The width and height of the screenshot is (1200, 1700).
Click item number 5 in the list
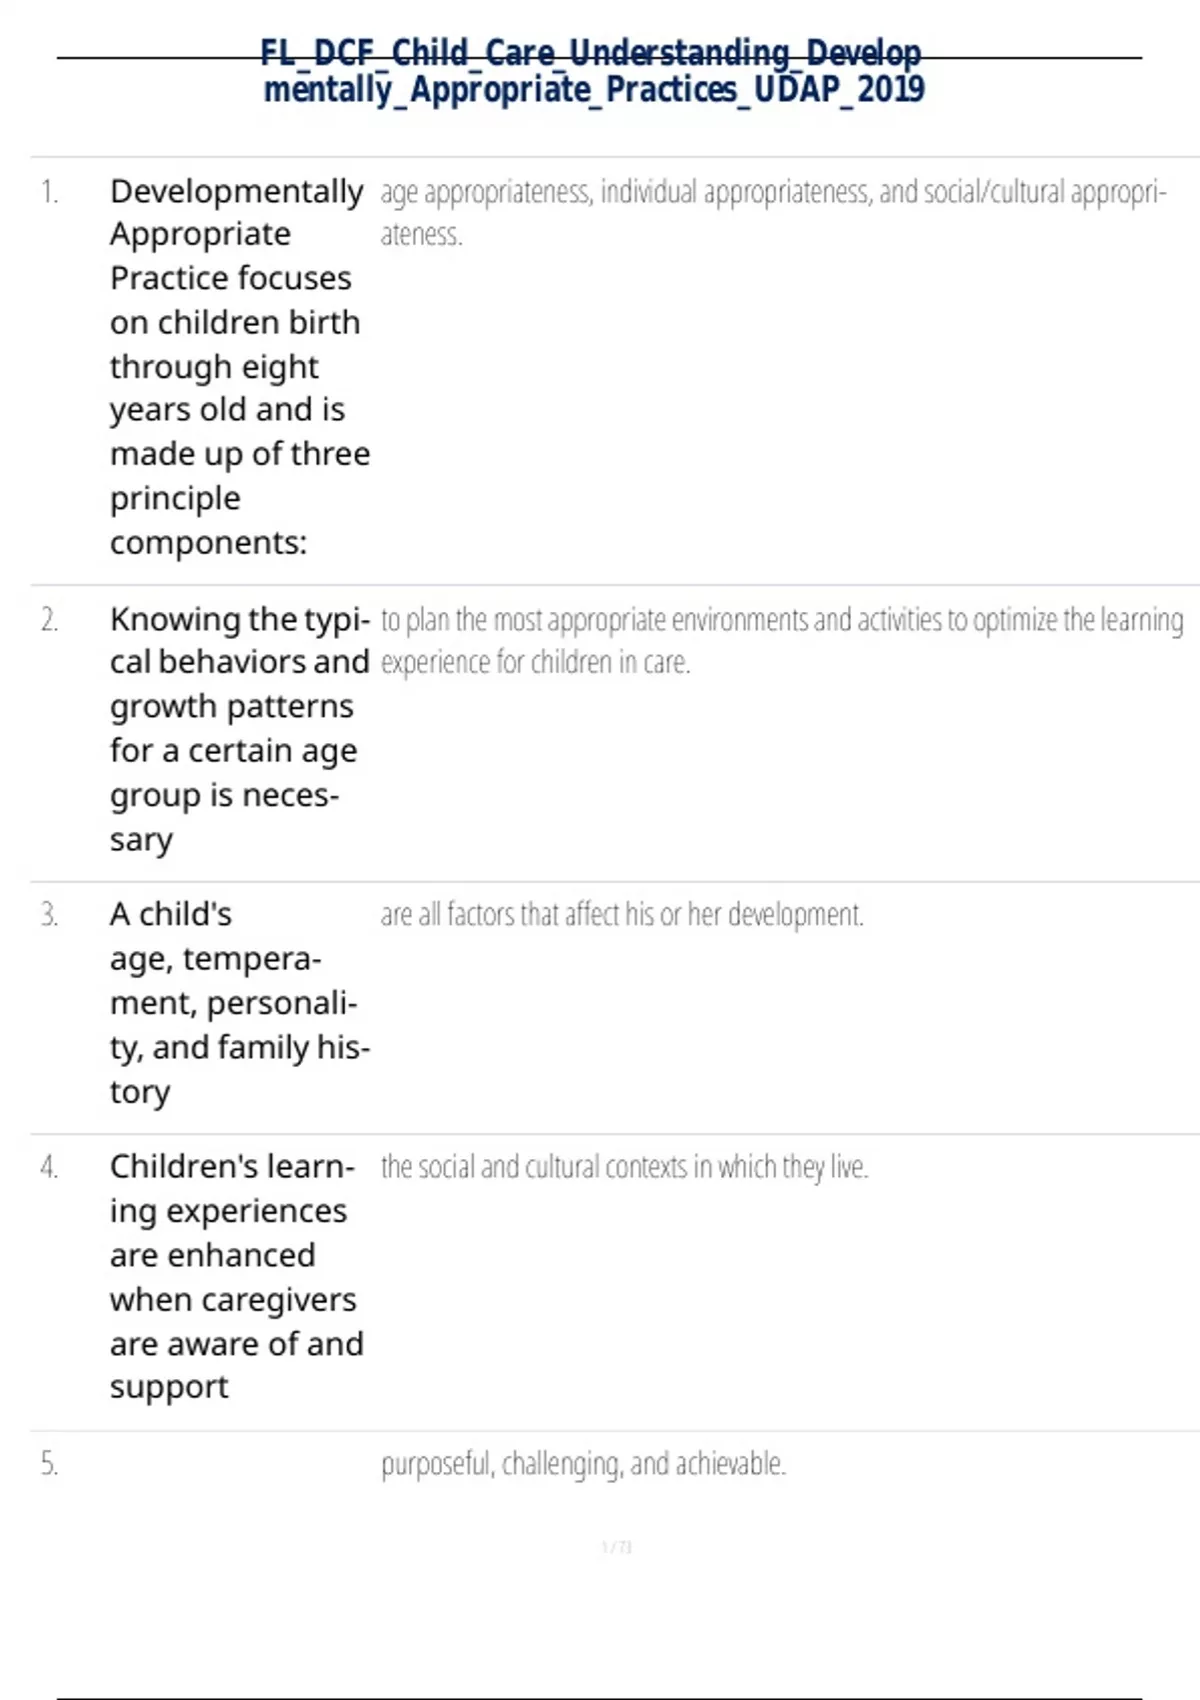pyautogui.click(x=49, y=1464)
